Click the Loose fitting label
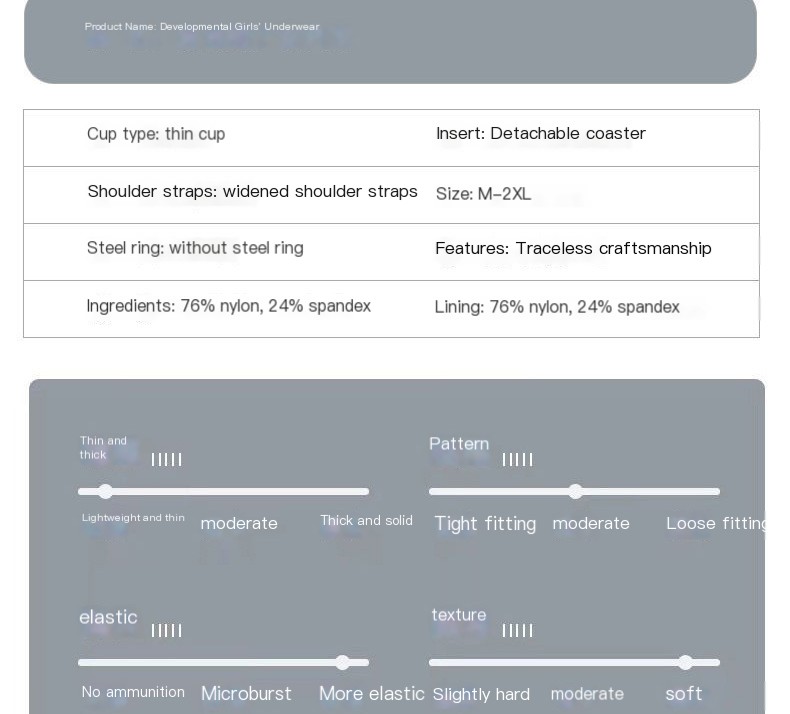790x714 pixels. (x=715, y=524)
